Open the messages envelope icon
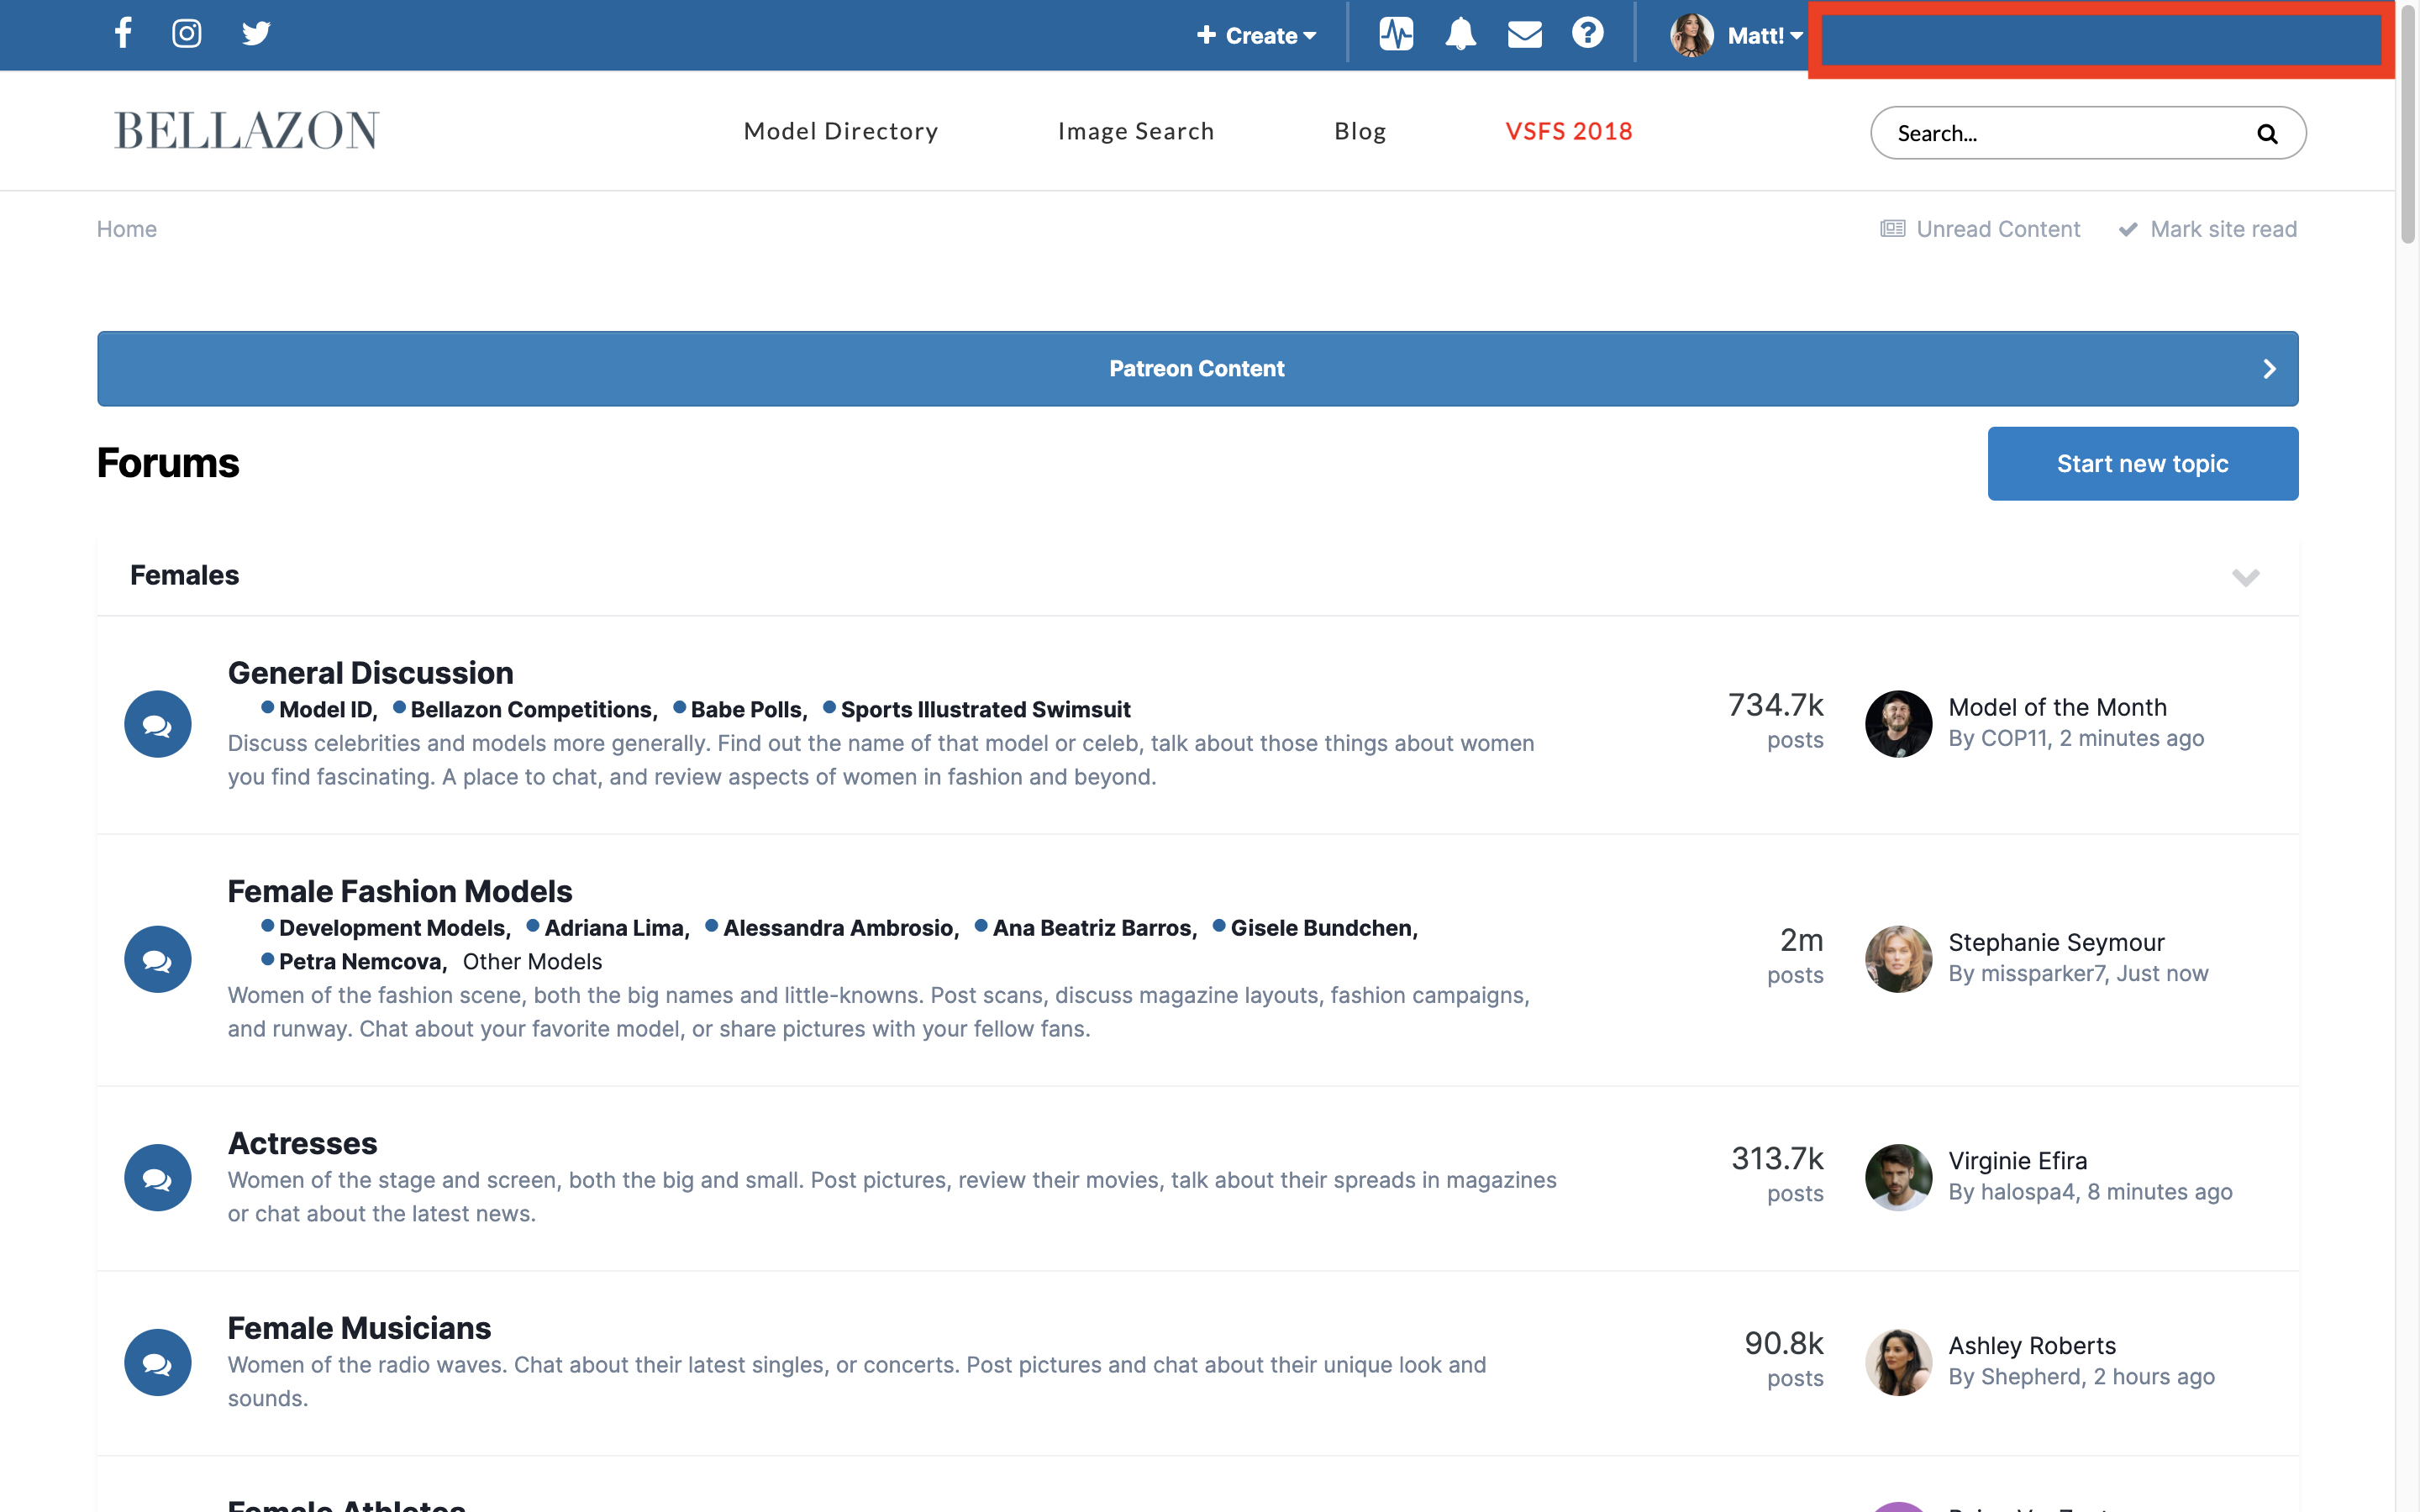The width and height of the screenshot is (2420, 1512). click(1524, 34)
